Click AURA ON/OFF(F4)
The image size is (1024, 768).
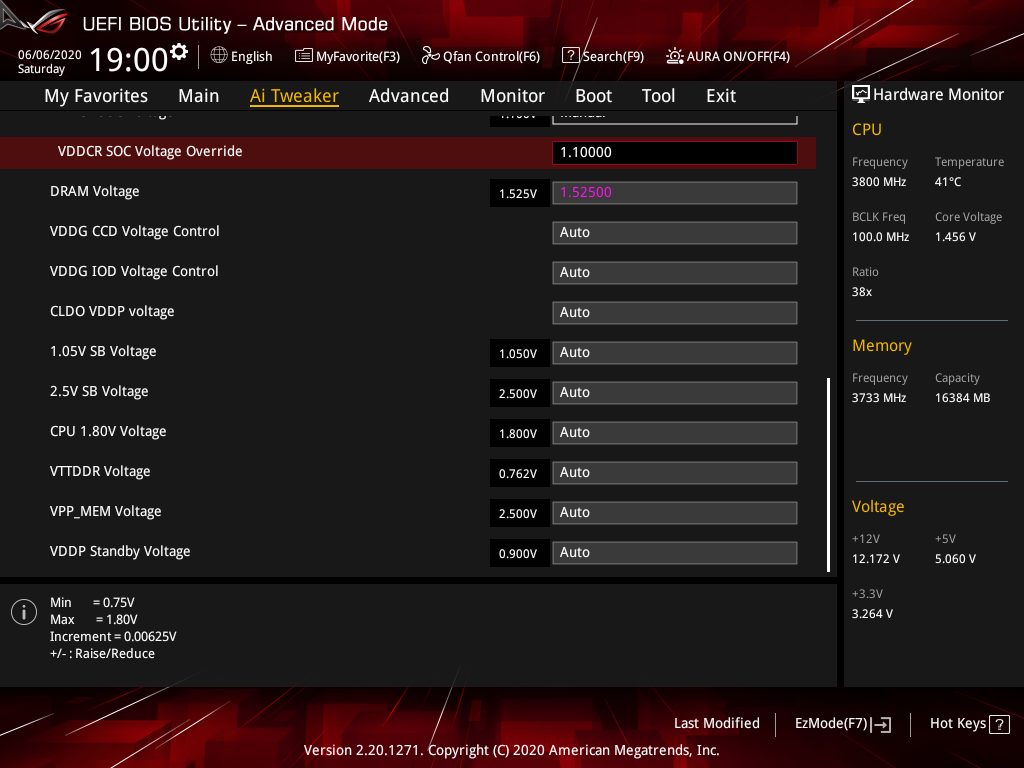(x=738, y=56)
